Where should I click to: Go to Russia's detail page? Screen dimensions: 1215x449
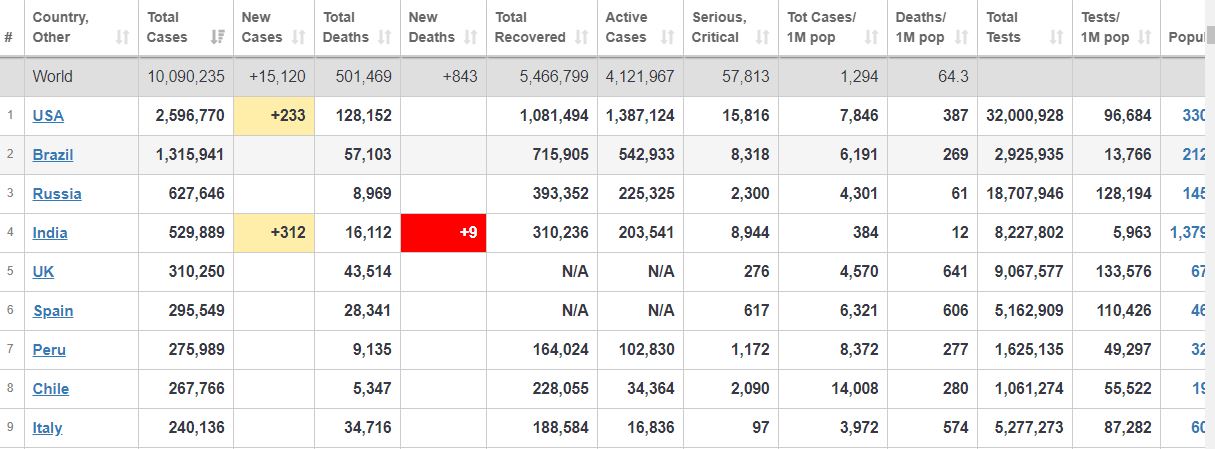(x=57, y=194)
